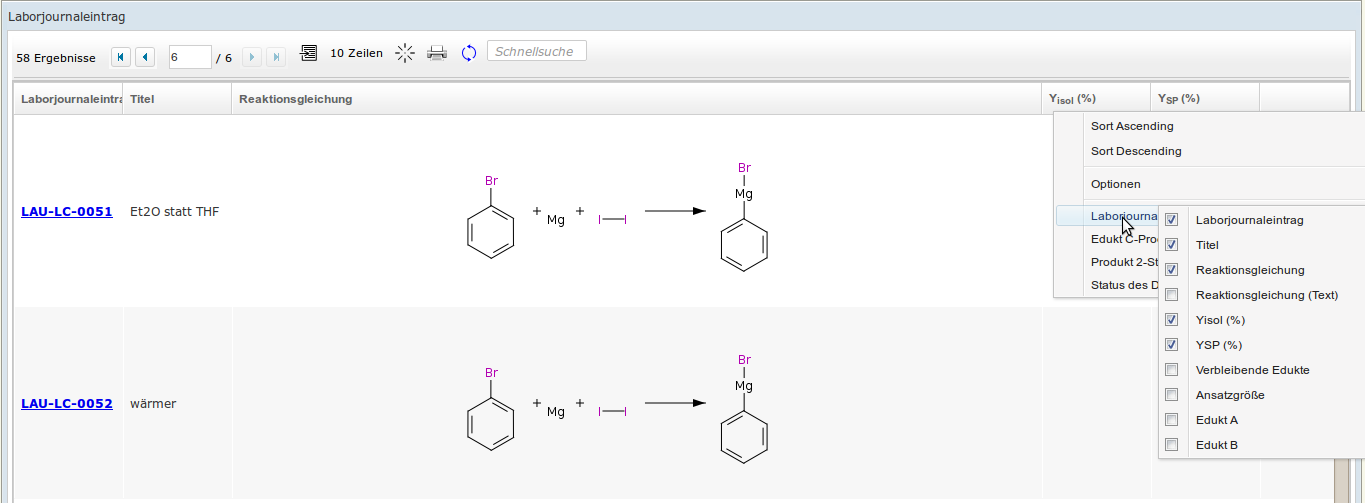Image resolution: width=1365 pixels, height=503 pixels.
Task: Go to the previous results page
Action: click(x=145, y=57)
